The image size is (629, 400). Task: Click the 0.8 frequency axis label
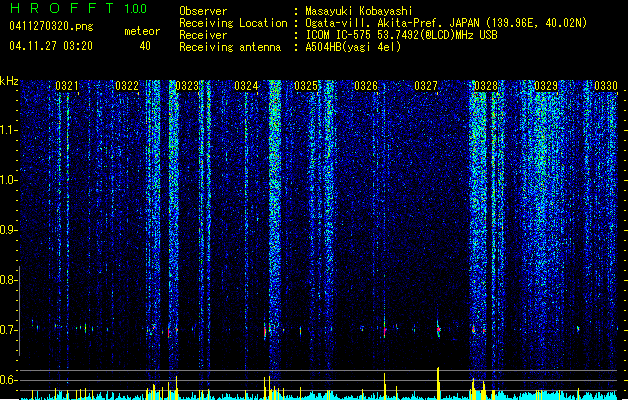(x=9, y=280)
